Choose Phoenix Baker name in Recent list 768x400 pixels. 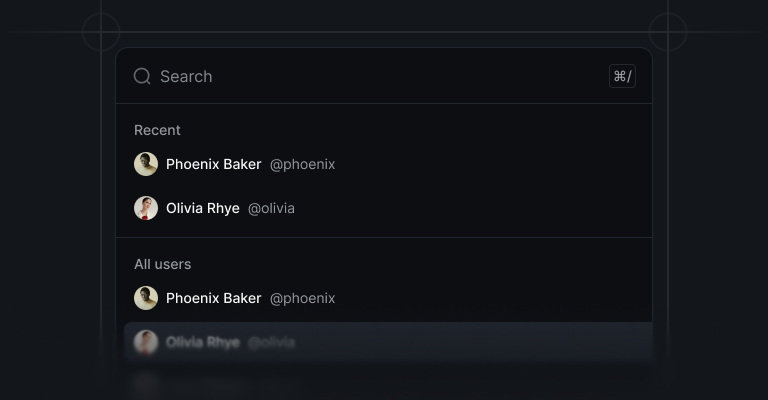(214, 164)
